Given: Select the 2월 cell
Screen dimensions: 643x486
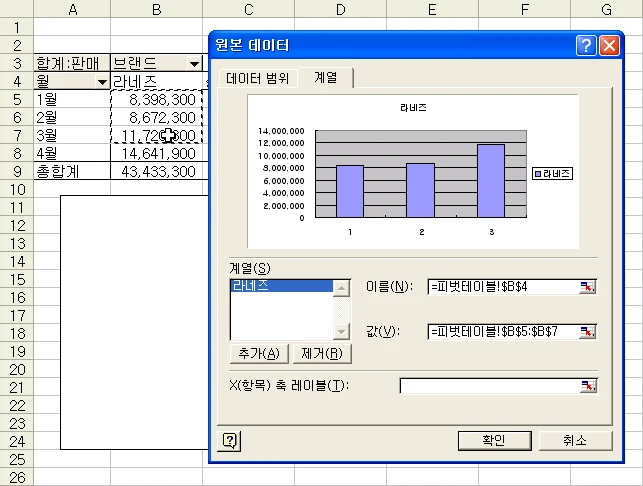Looking at the screenshot, I should (72, 117).
